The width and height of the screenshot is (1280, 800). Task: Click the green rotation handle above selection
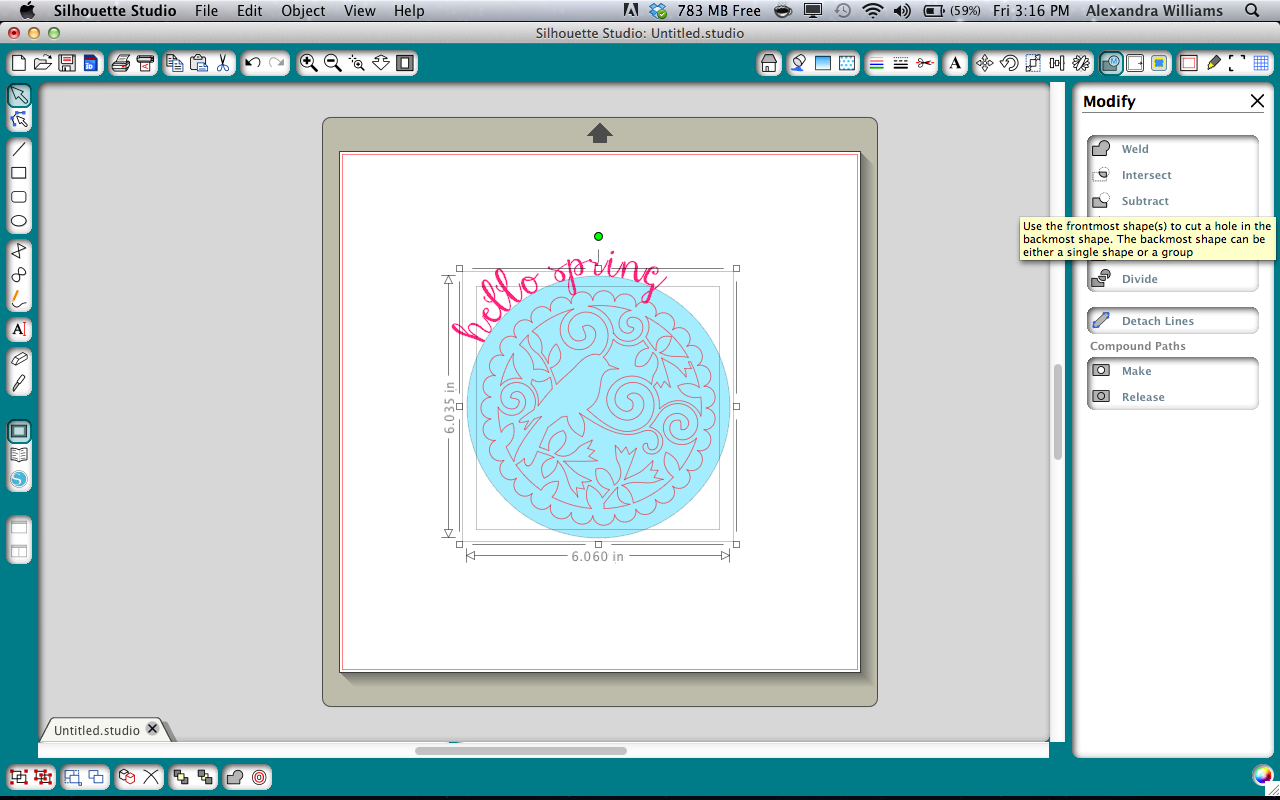pos(598,236)
